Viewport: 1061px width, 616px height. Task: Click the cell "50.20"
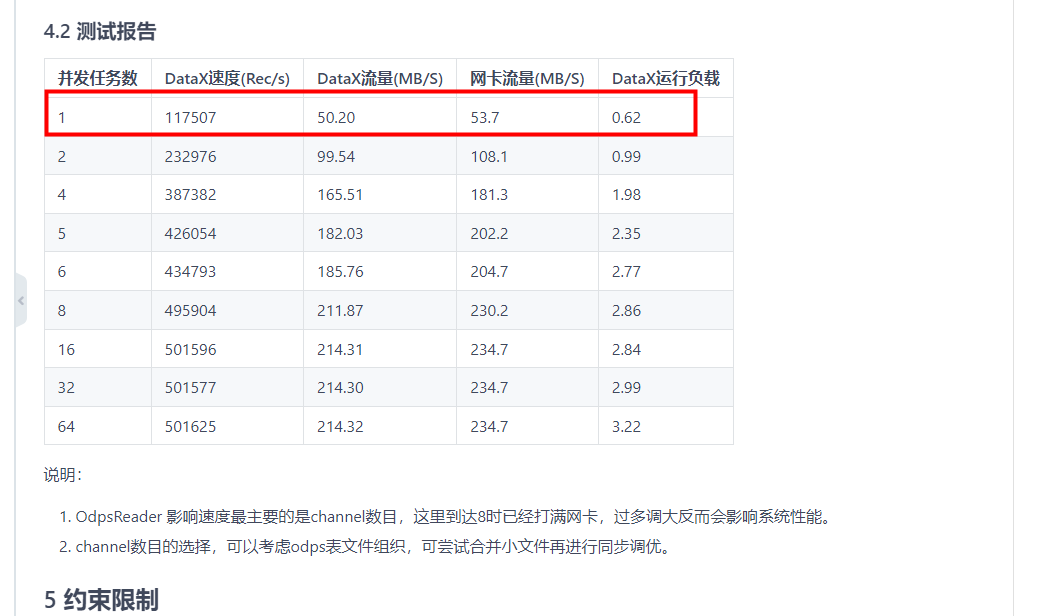380,117
